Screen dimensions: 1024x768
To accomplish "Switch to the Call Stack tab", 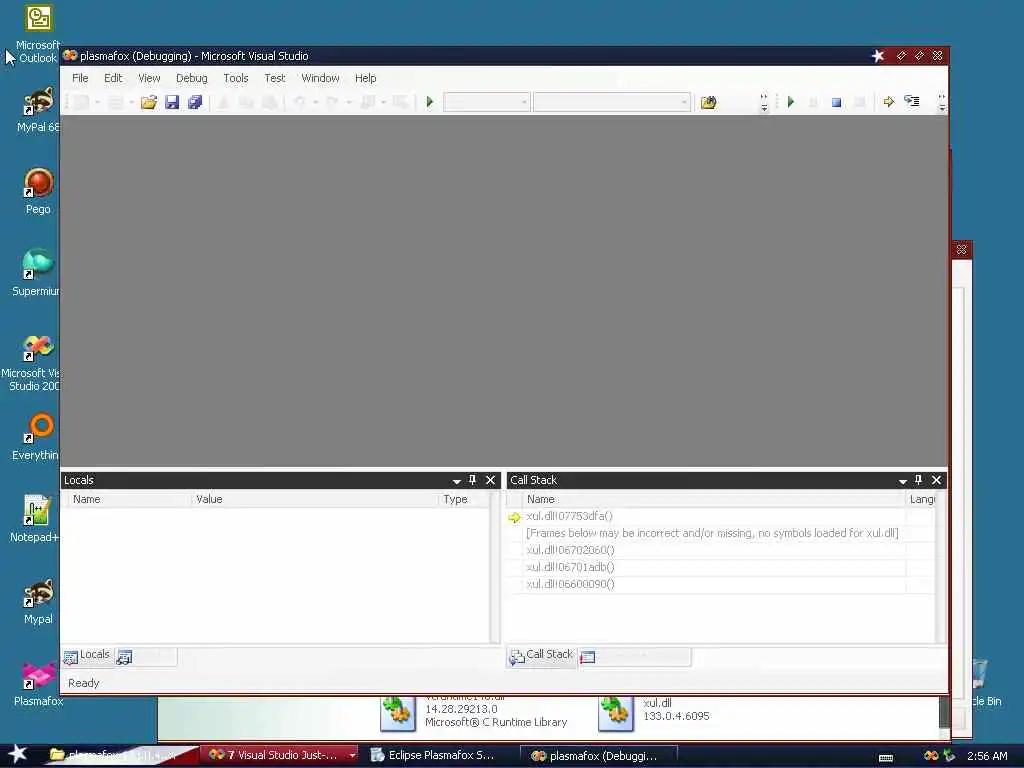I will tap(541, 656).
